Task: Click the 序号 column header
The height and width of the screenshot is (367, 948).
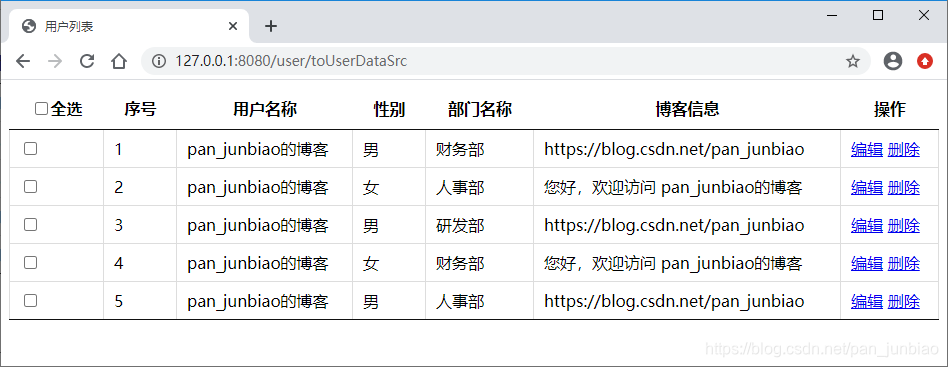Action: (140, 109)
